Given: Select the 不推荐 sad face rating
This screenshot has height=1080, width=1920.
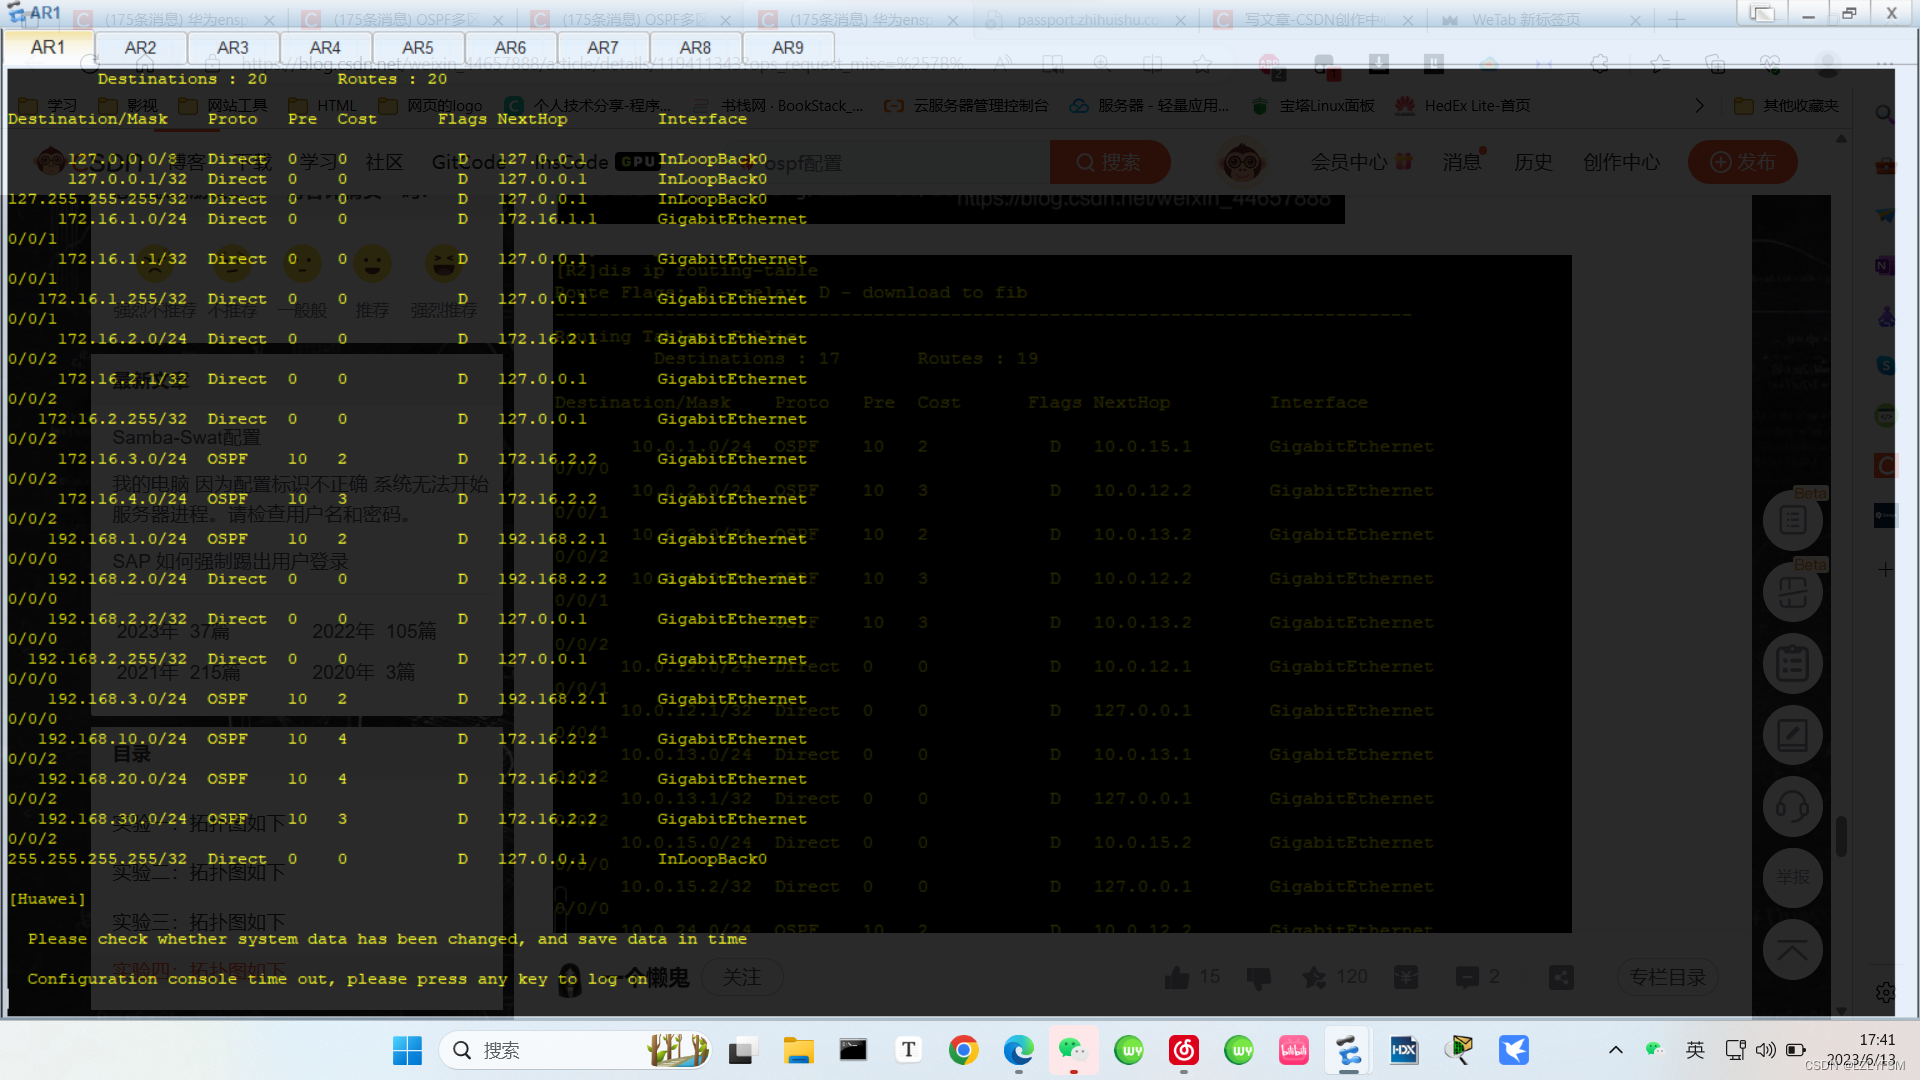Looking at the screenshot, I should [x=231, y=265].
